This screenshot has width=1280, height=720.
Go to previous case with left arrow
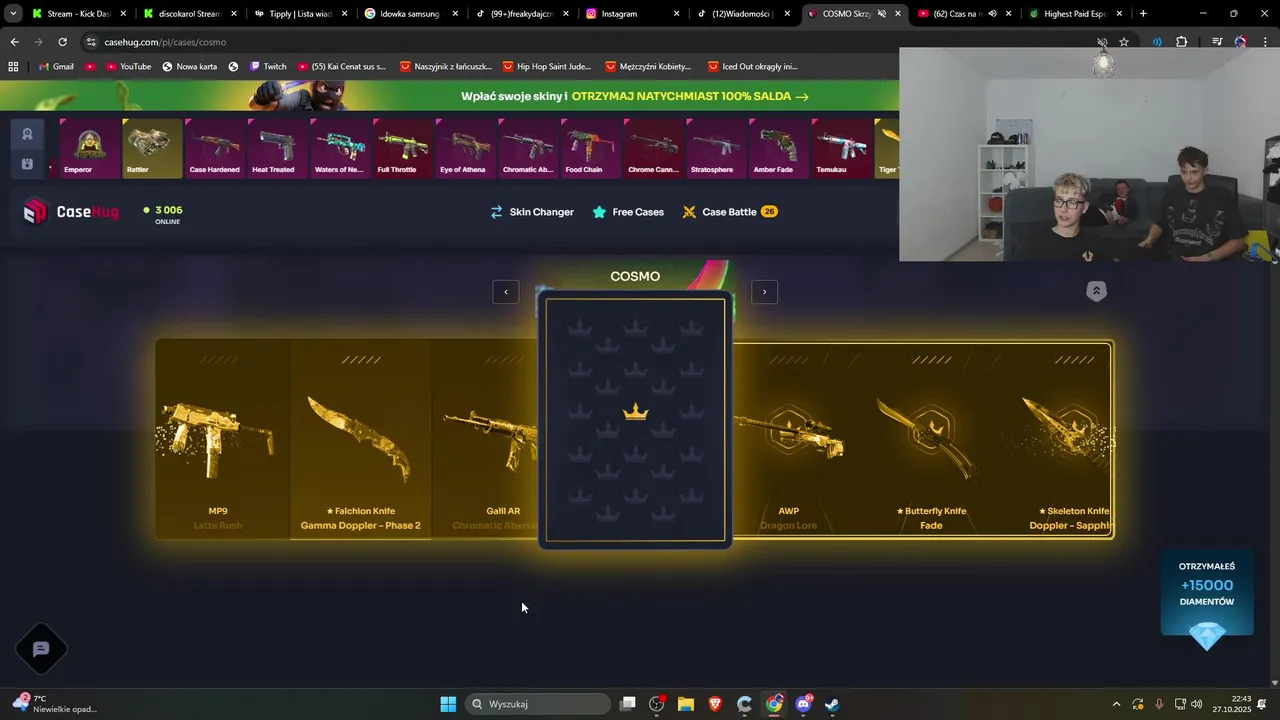click(506, 292)
